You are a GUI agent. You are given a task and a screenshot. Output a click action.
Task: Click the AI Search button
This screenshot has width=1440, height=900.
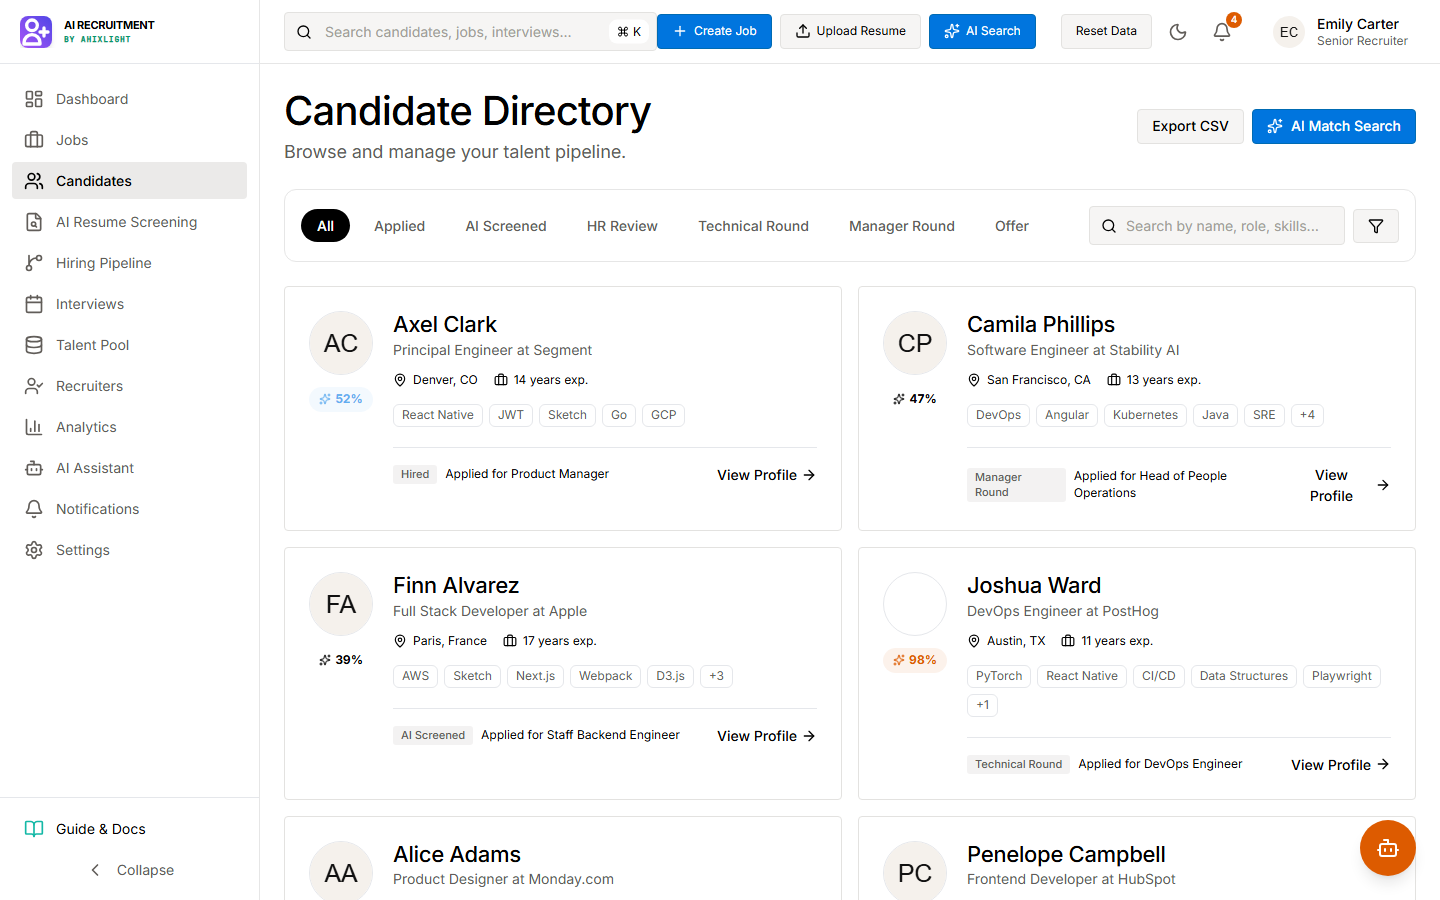(x=982, y=31)
